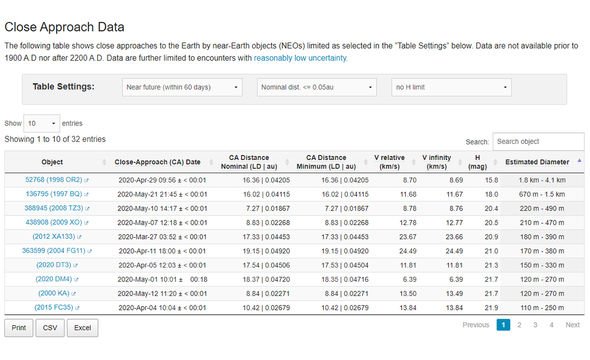
Task: Go to Next page of results
Action: point(572,325)
